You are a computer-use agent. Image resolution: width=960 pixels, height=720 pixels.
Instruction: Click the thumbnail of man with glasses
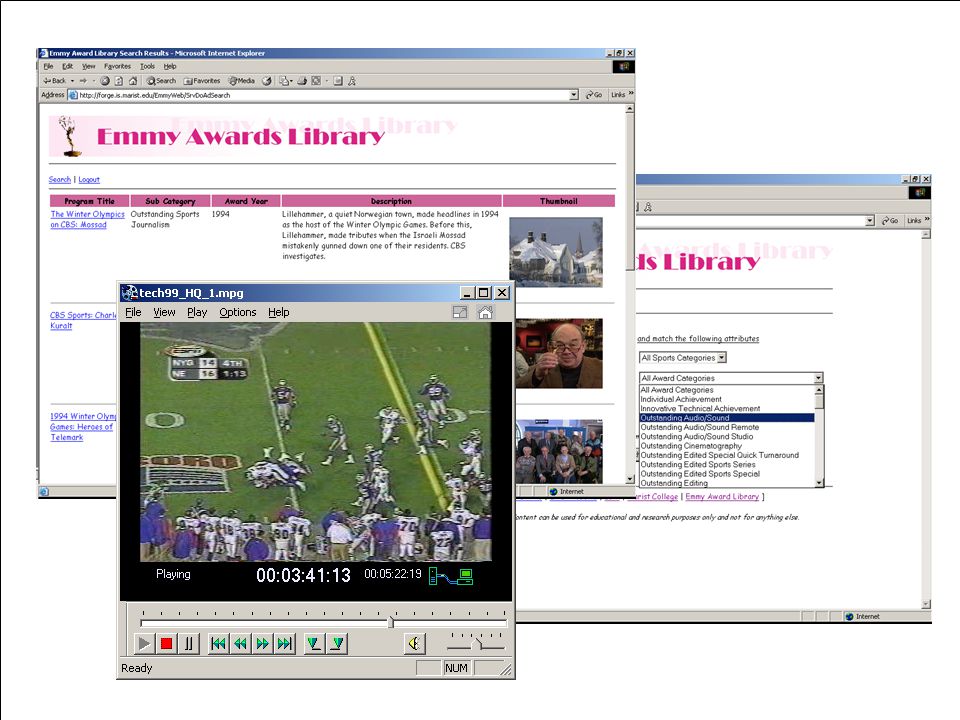click(x=559, y=353)
